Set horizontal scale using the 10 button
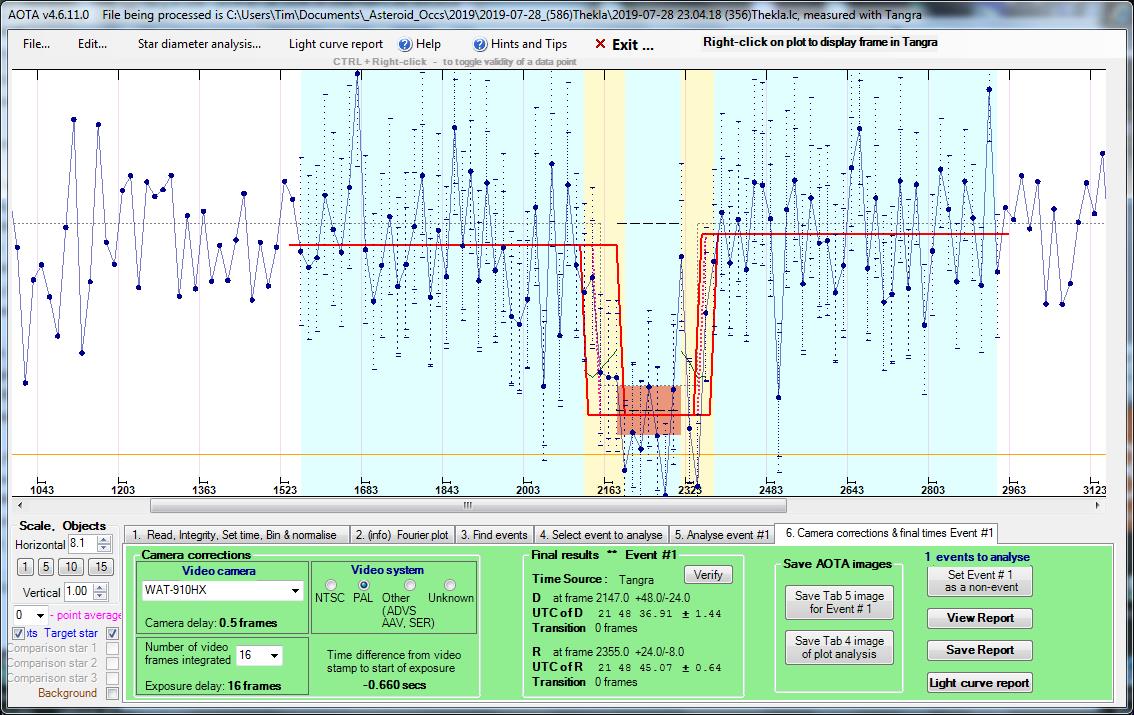 tap(72, 567)
